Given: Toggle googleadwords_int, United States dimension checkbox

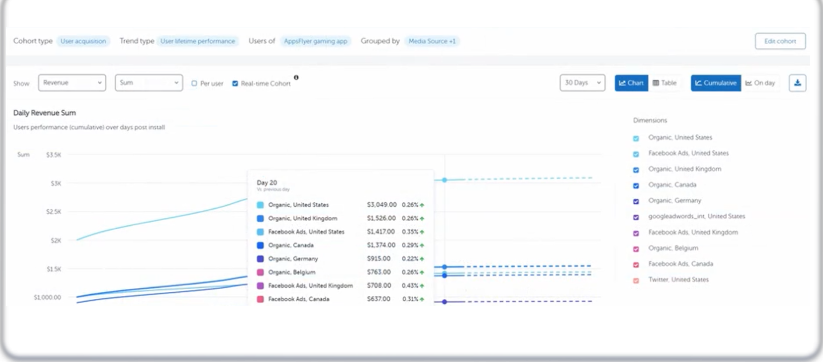Looking at the screenshot, I should tap(636, 217).
